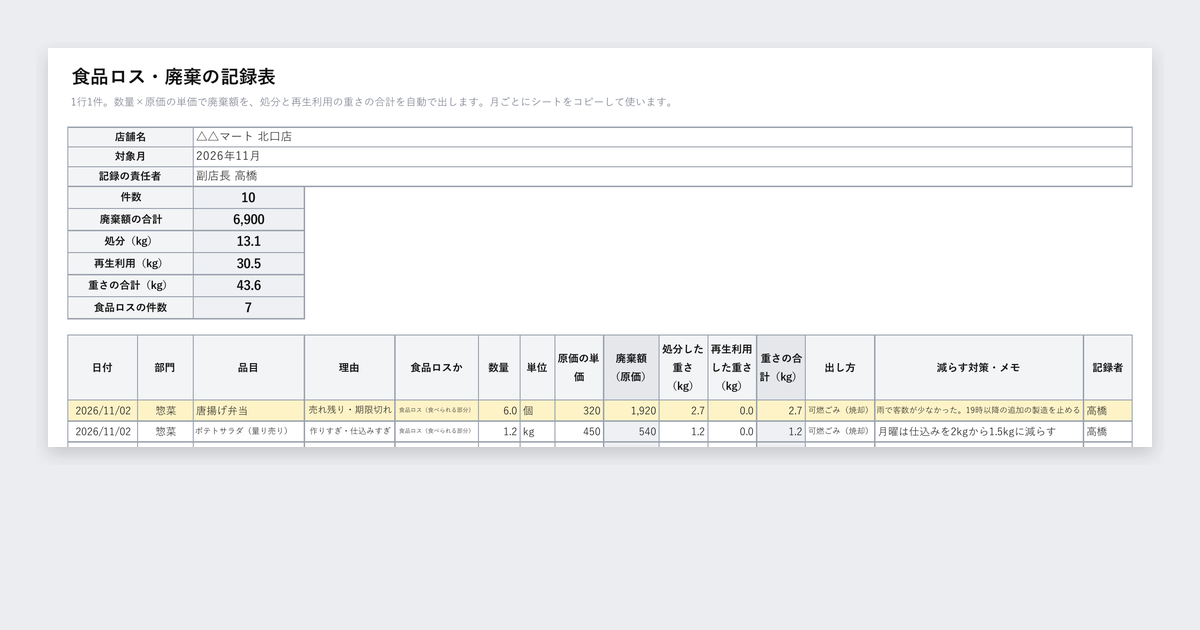This screenshot has height=630, width=1200.
Task: Select the 日付 column header
Action: [x=102, y=368]
